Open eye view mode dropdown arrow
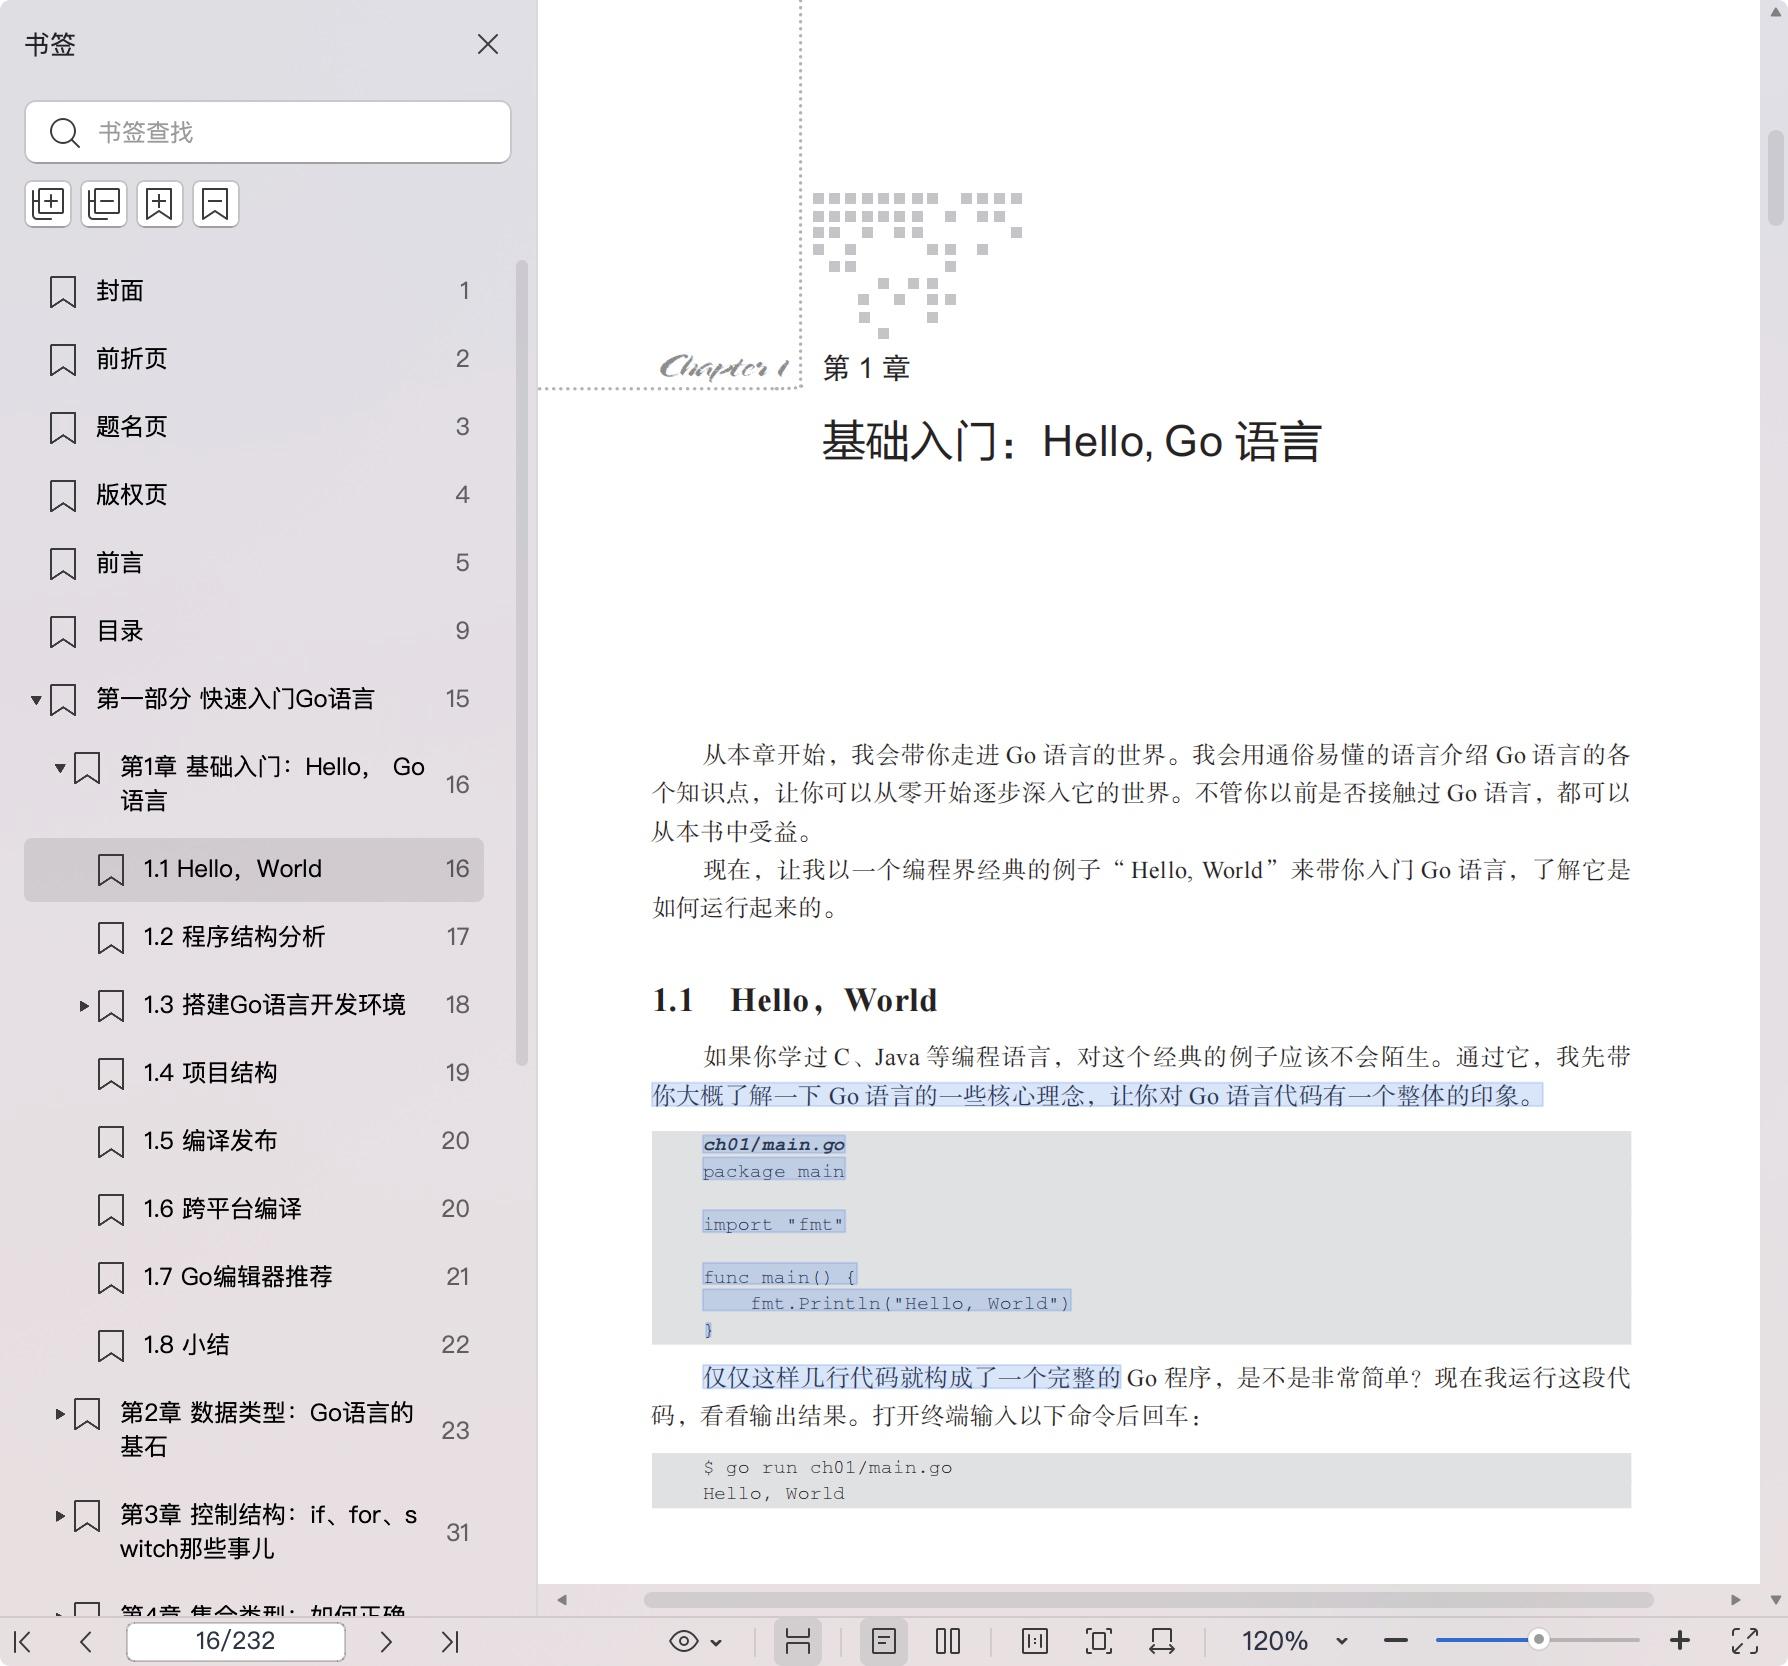 click(716, 1642)
